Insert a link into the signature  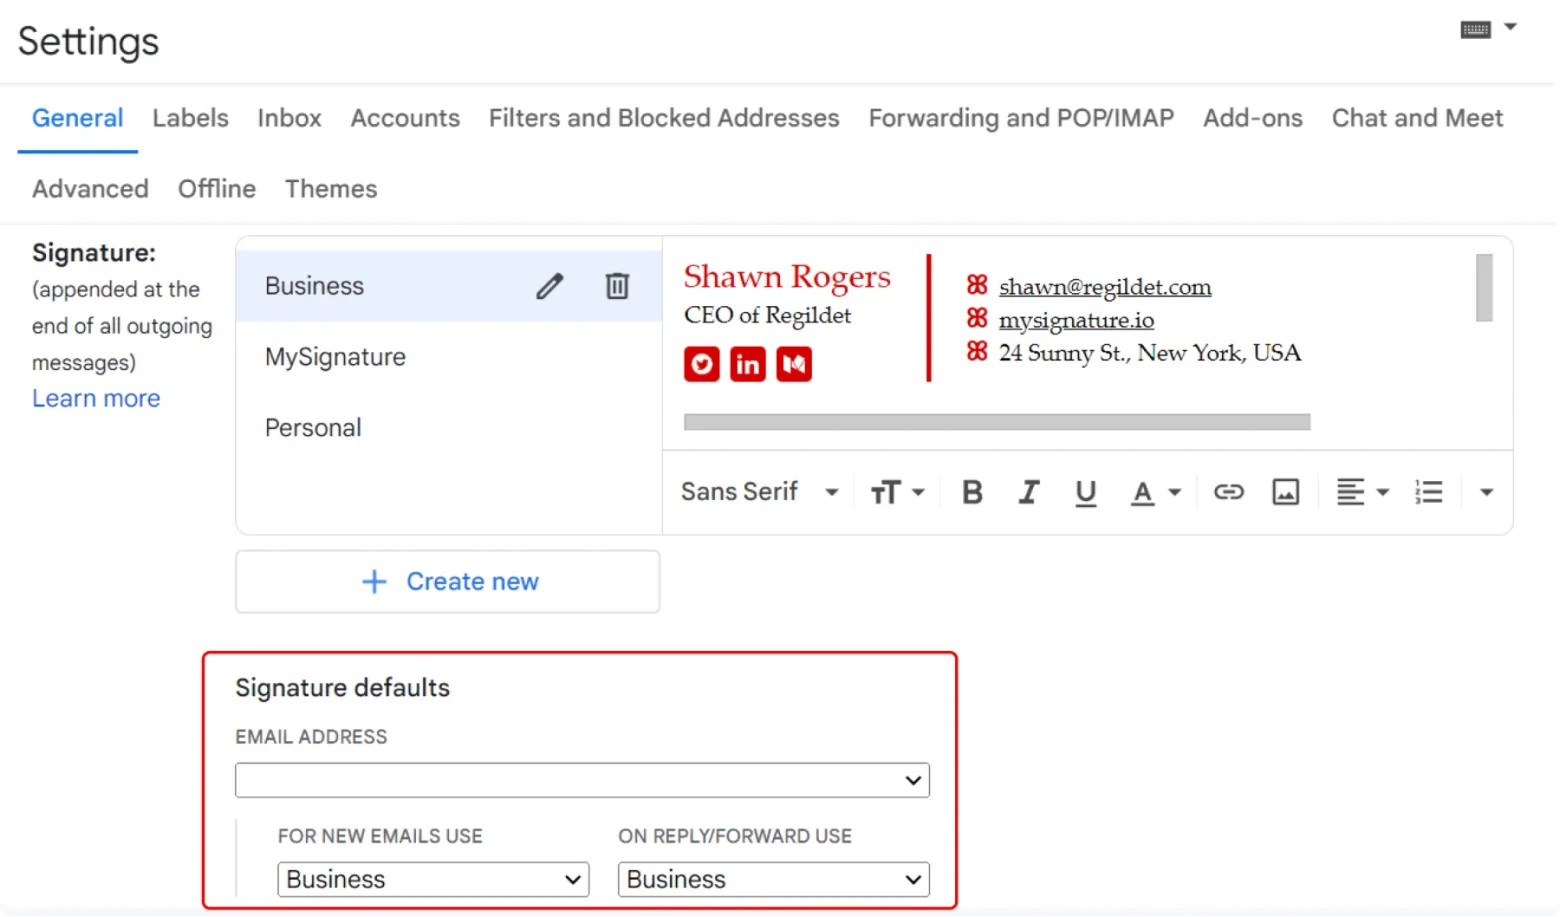point(1228,492)
